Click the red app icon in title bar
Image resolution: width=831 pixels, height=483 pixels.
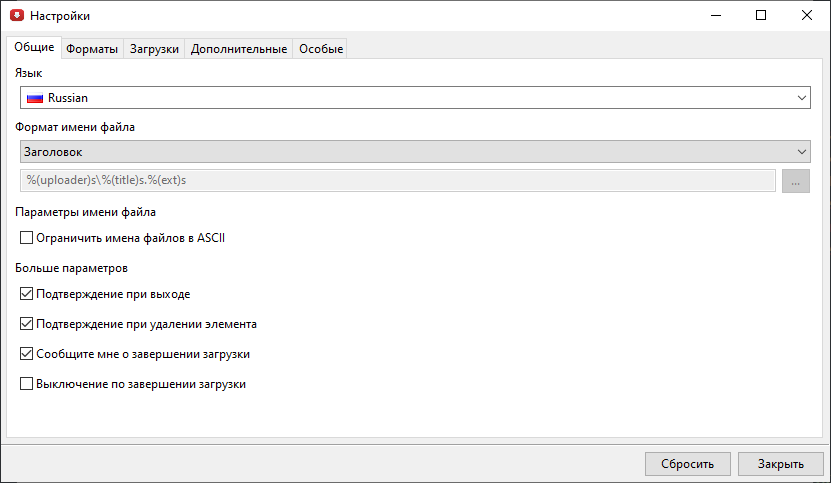(x=16, y=16)
